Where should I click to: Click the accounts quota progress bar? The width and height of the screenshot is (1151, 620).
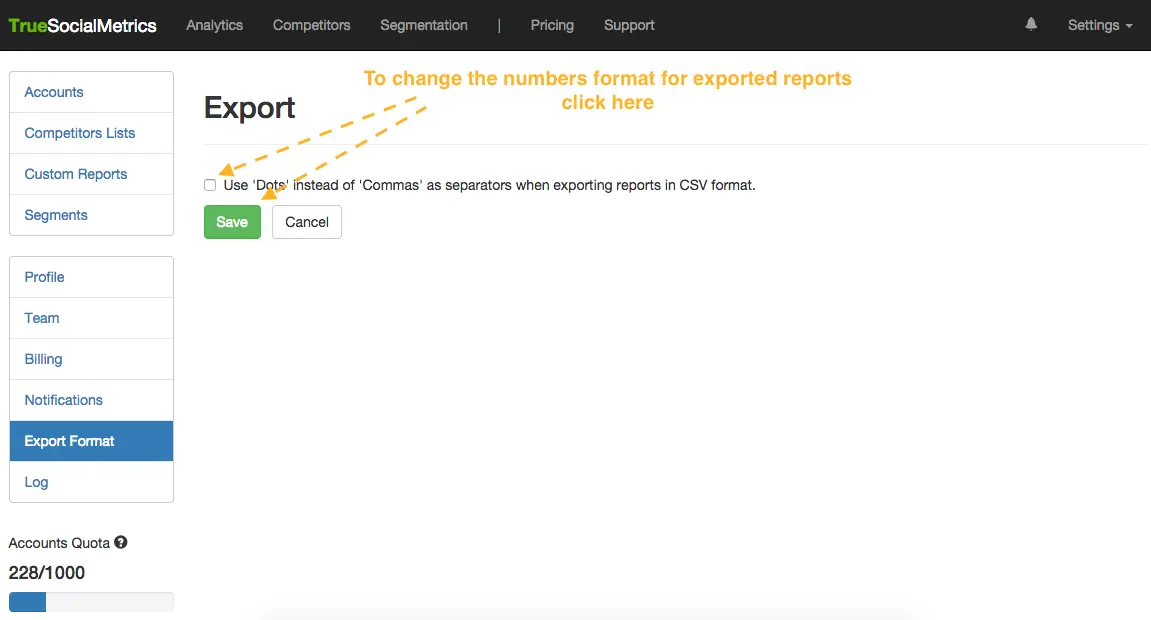point(91,602)
